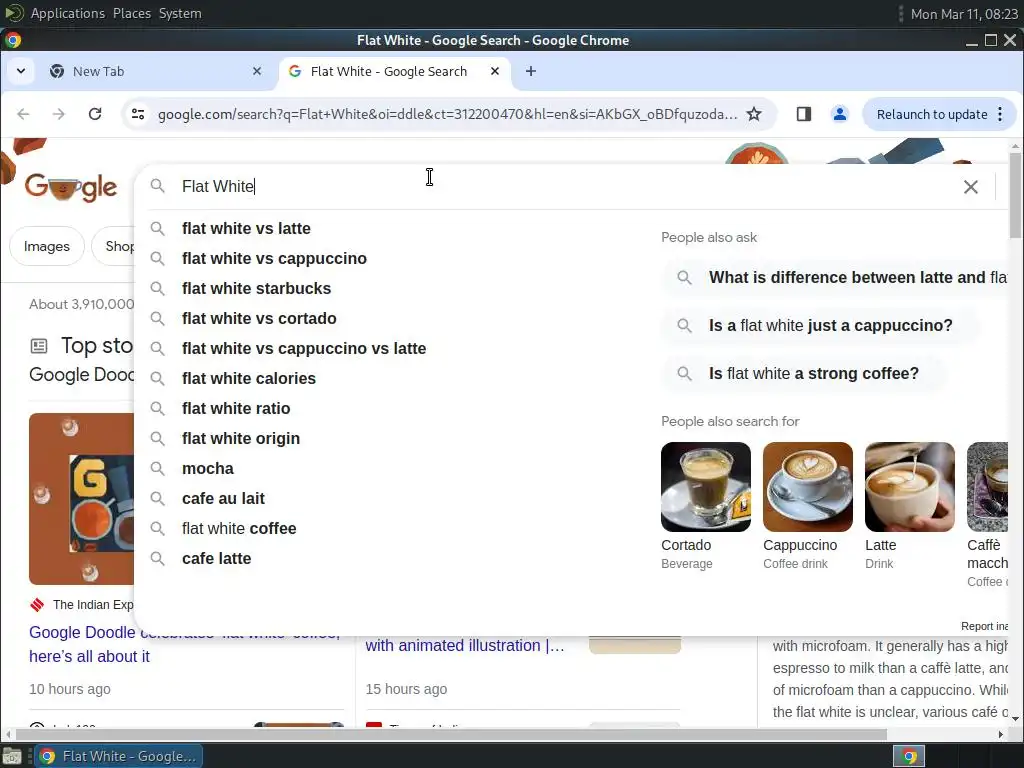This screenshot has width=1024, height=768.
Task: Choose the 'mocha' suggestion
Action: point(208,469)
